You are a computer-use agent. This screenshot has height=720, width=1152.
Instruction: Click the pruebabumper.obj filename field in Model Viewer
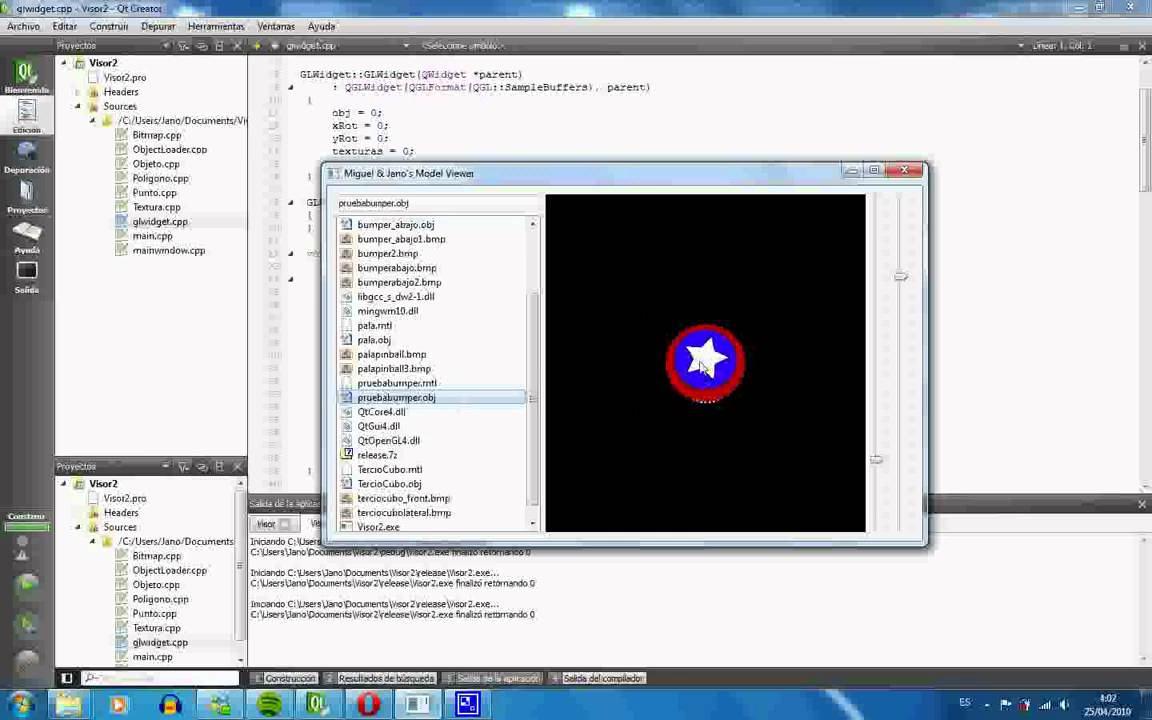[437, 203]
